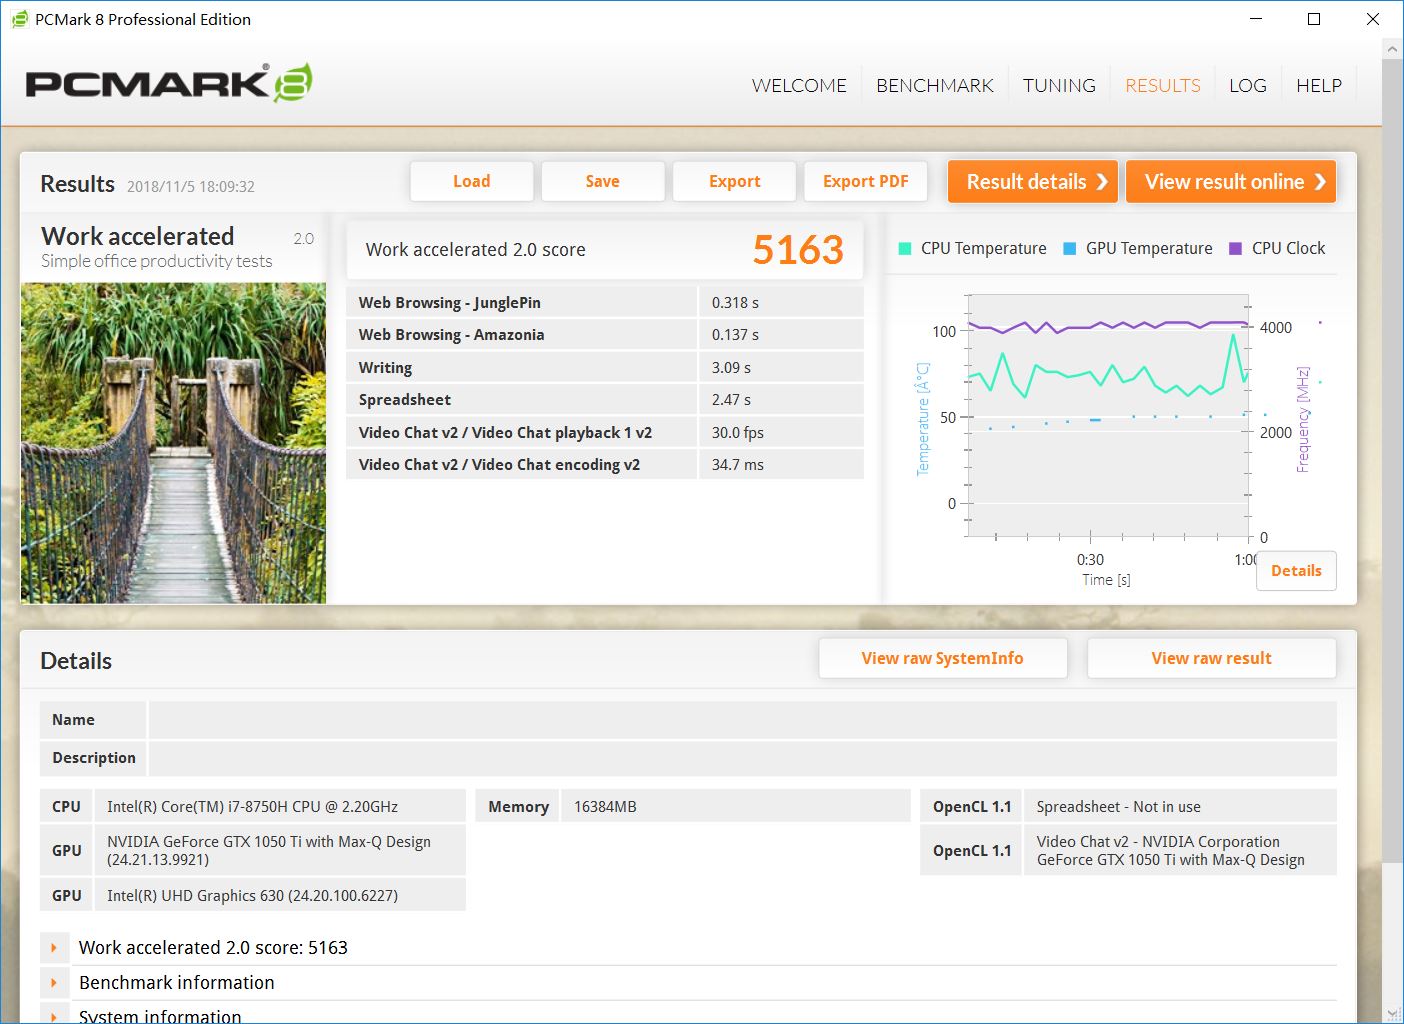Click the 5163 score value
Image resolution: width=1404 pixels, height=1024 pixels.
click(798, 250)
